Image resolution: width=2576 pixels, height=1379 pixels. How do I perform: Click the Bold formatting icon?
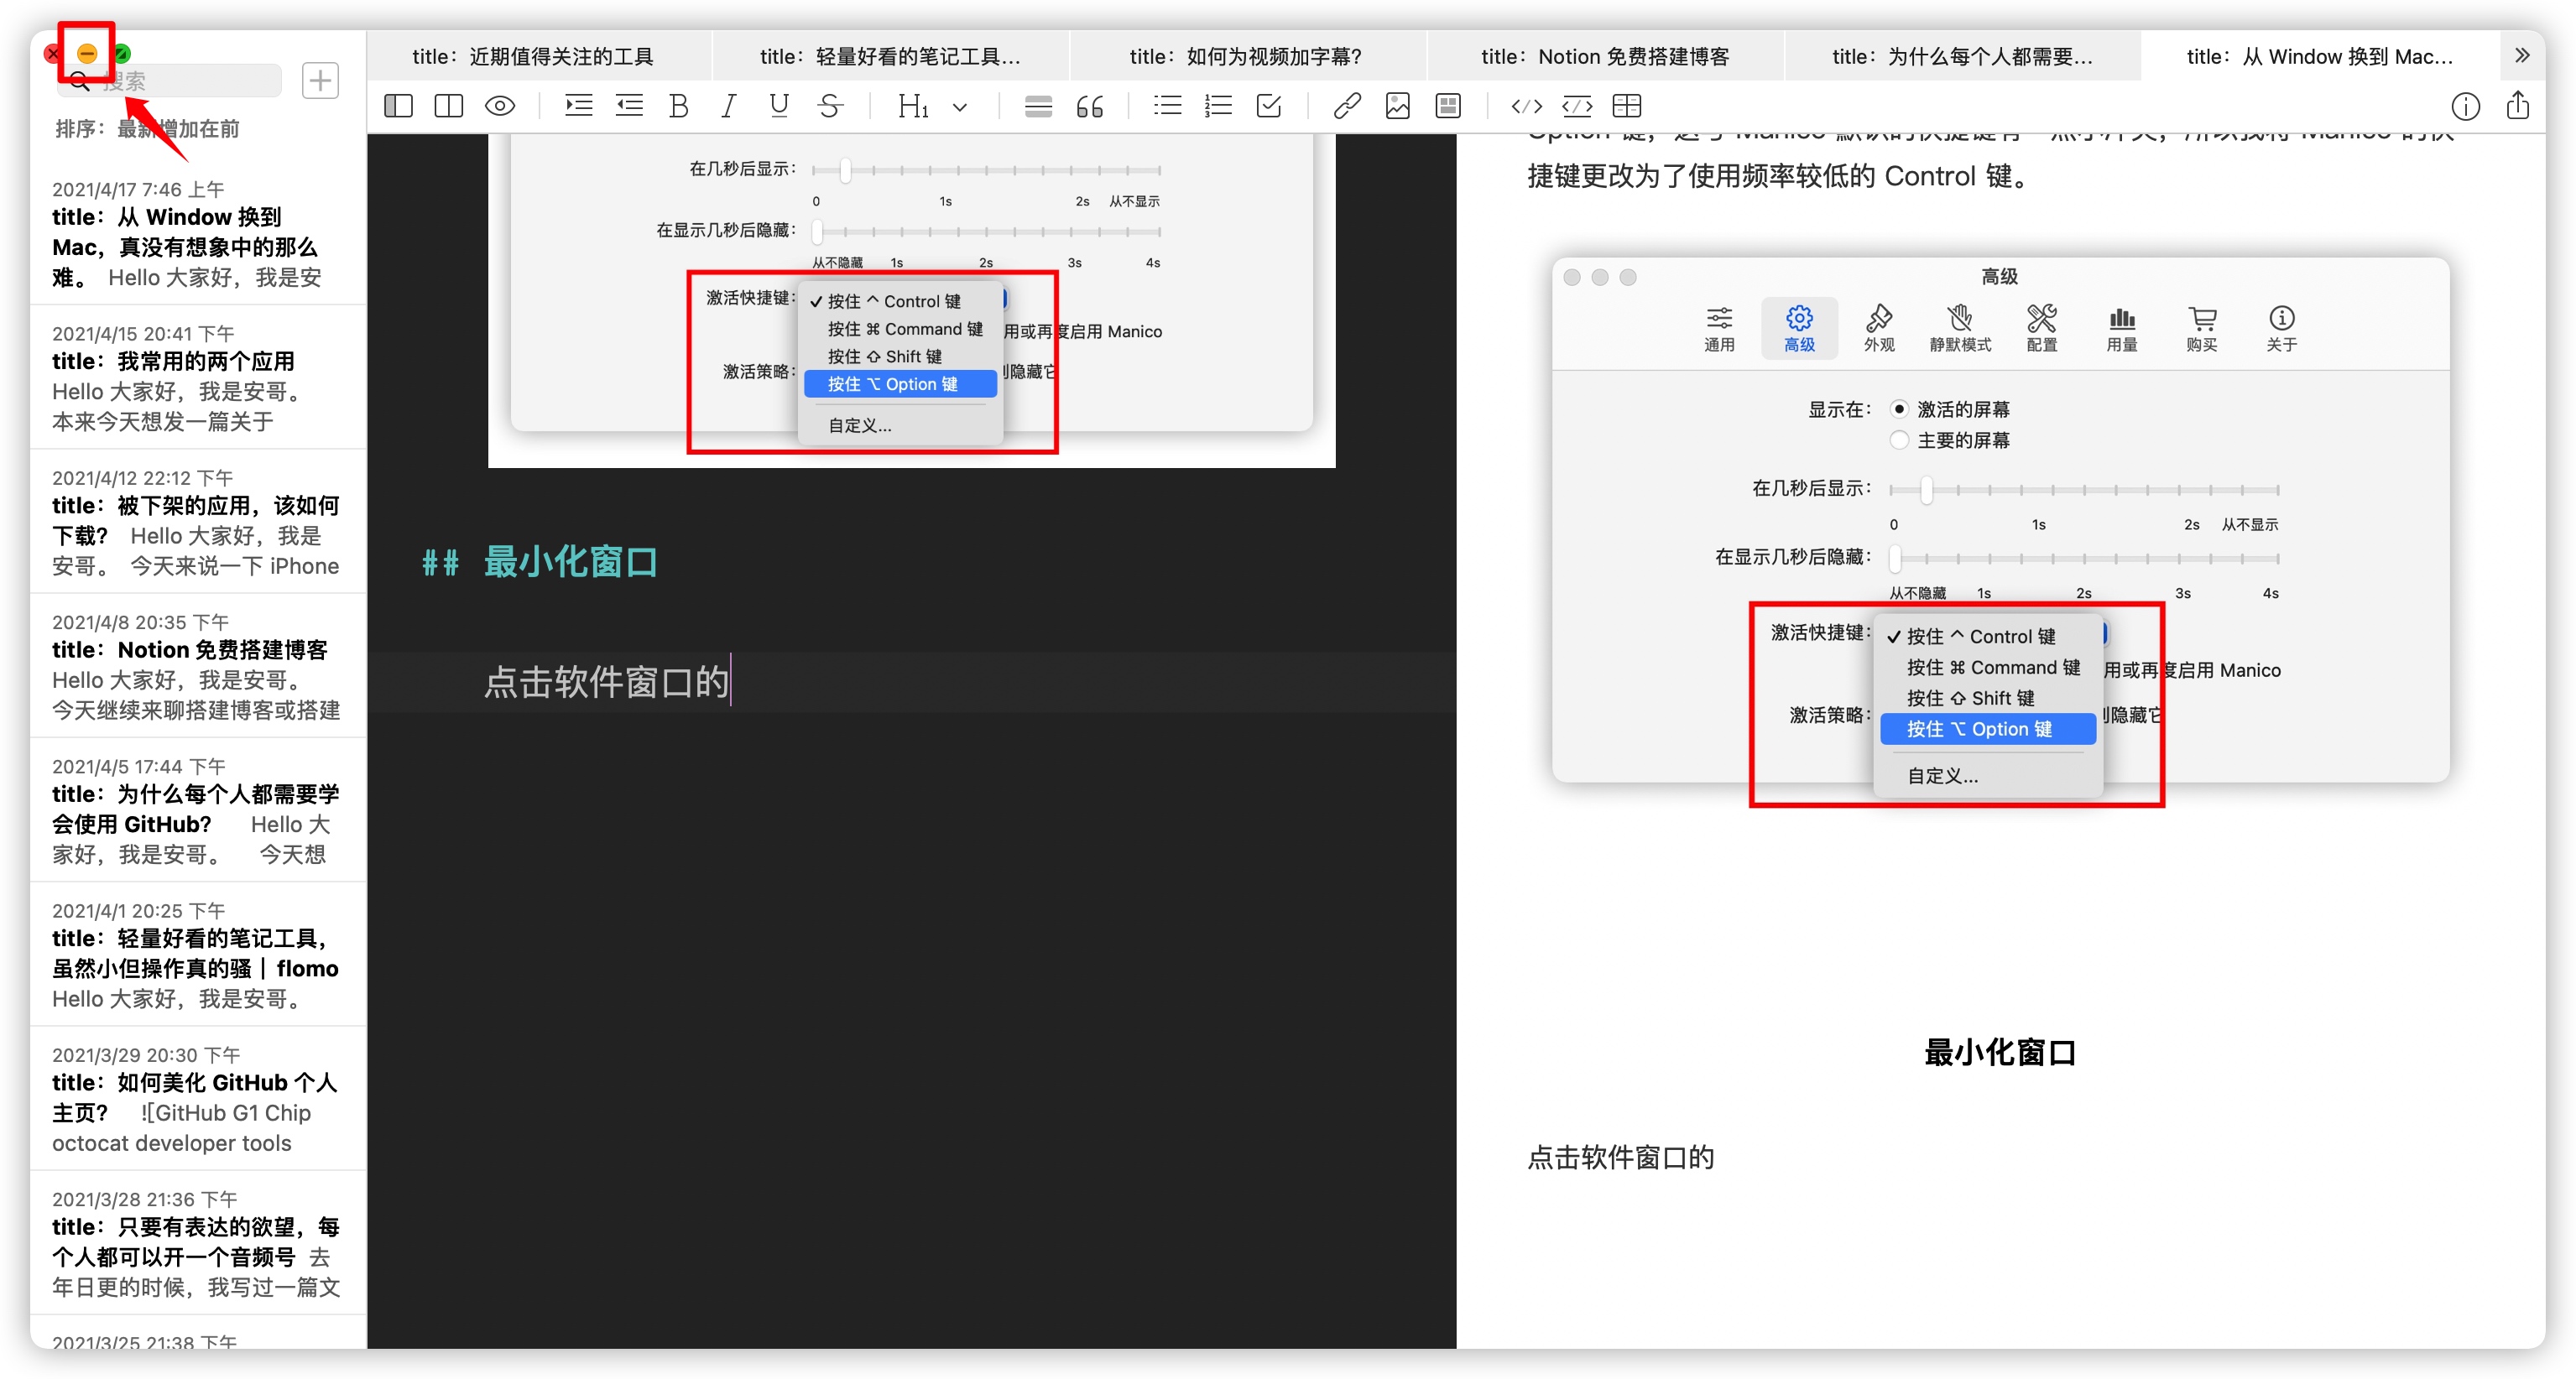(679, 106)
